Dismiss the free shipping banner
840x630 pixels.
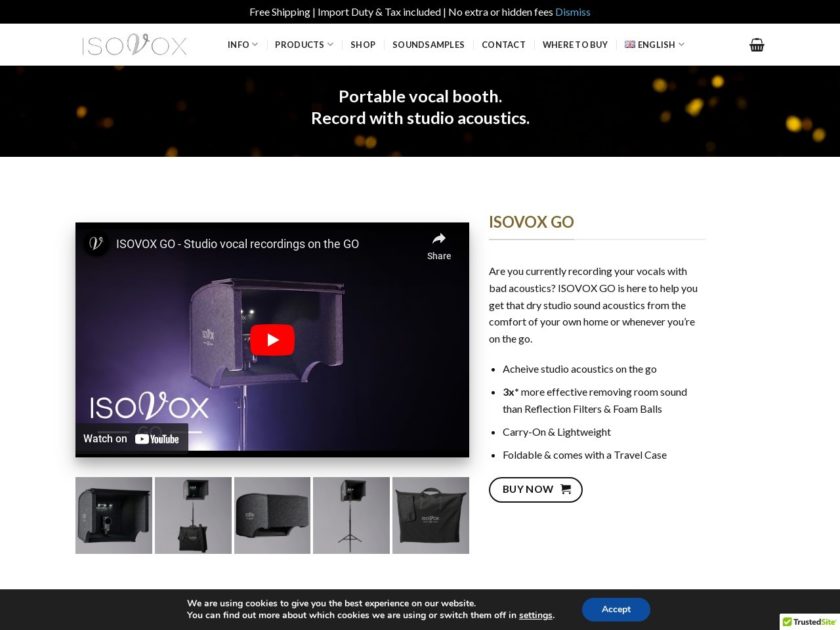[x=573, y=12]
